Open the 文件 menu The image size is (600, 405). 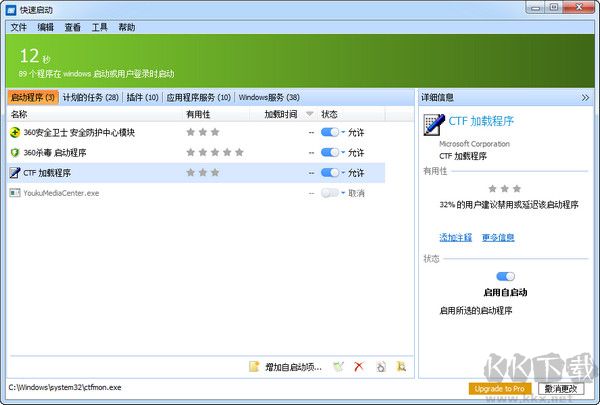(x=18, y=27)
